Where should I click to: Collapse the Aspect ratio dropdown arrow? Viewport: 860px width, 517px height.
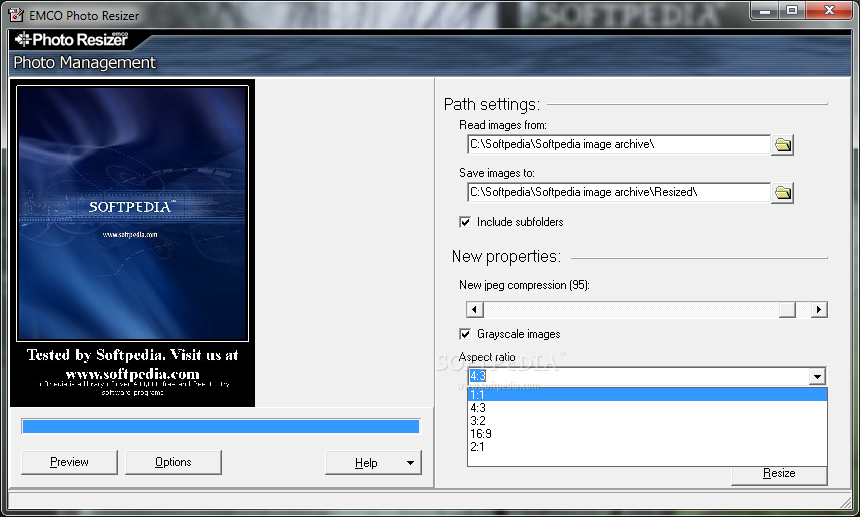pyautogui.click(x=817, y=376)
